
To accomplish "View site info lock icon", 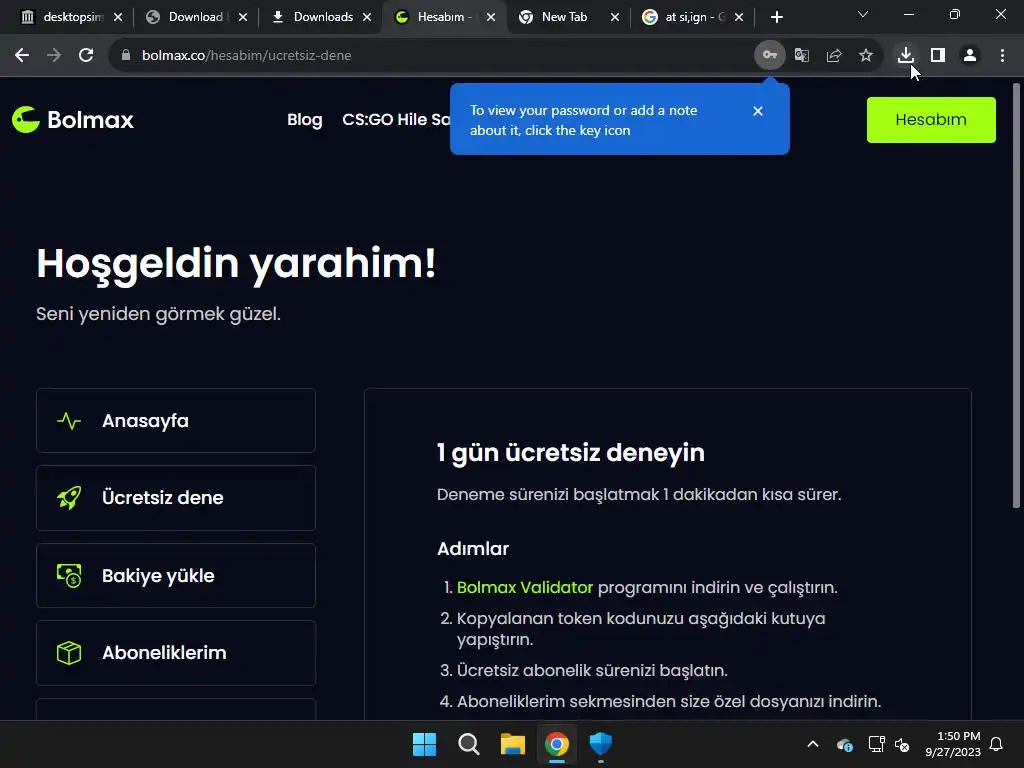I will point(126,56).
